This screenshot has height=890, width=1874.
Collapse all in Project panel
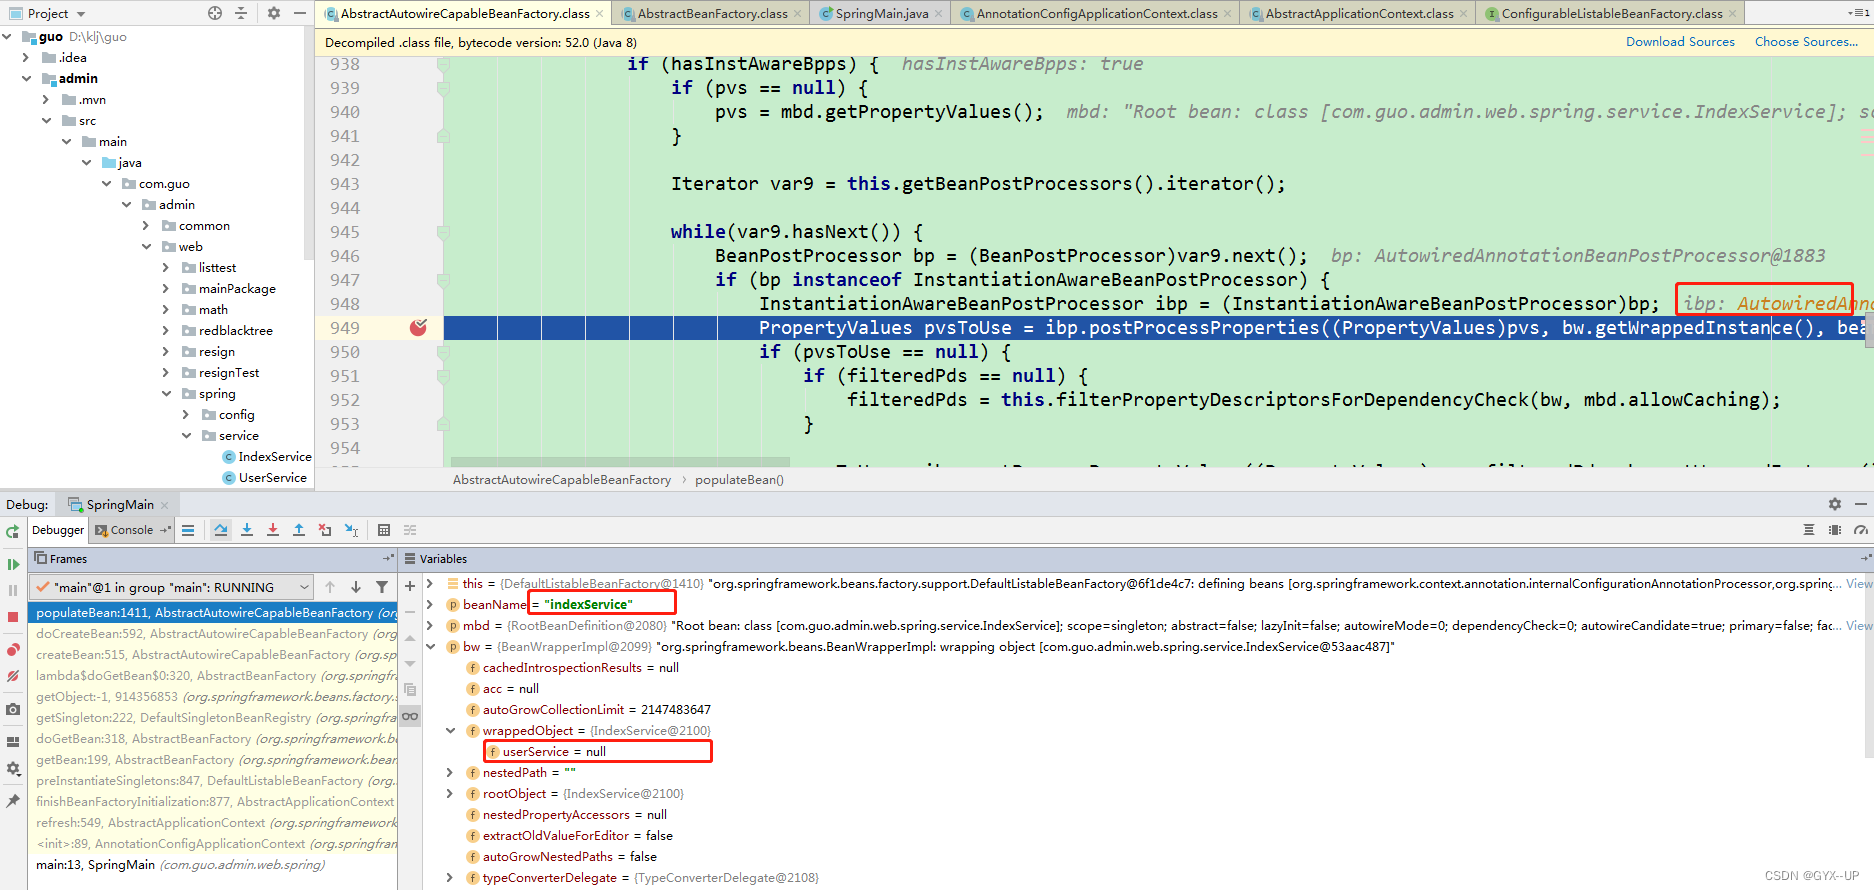coord(241,13)
